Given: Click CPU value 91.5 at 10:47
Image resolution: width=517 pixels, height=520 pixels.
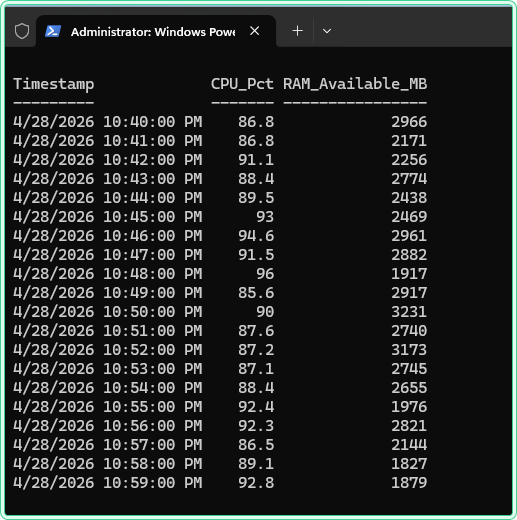Looking at the screenshot, I should pos(256,255).
